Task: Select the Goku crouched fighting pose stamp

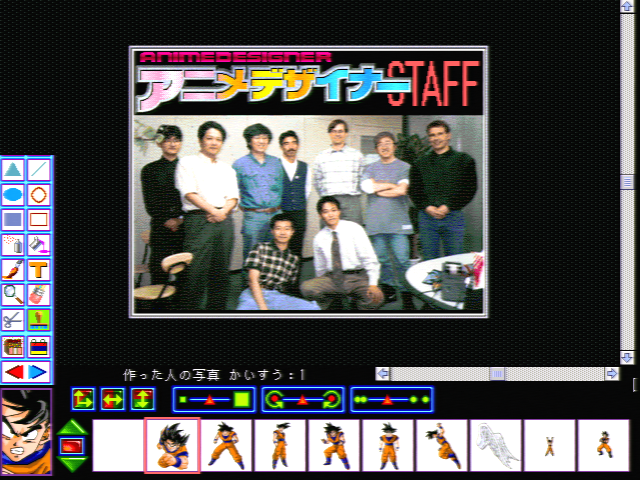Action: (x=334, y=445)
